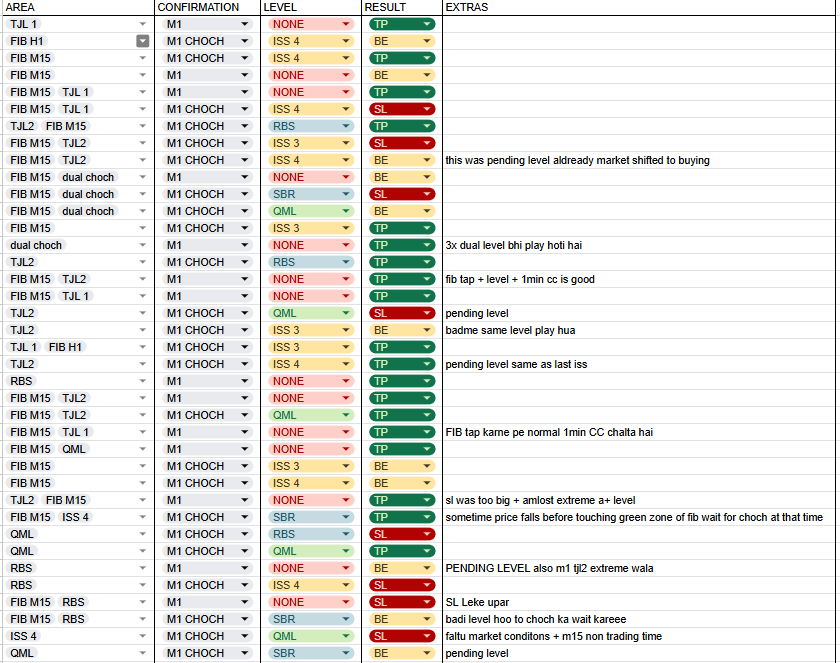Click the note 'fib tap + level + 1min cc is good'
Image resolution: width=840 pixels, height=663 pixels.
520,279
